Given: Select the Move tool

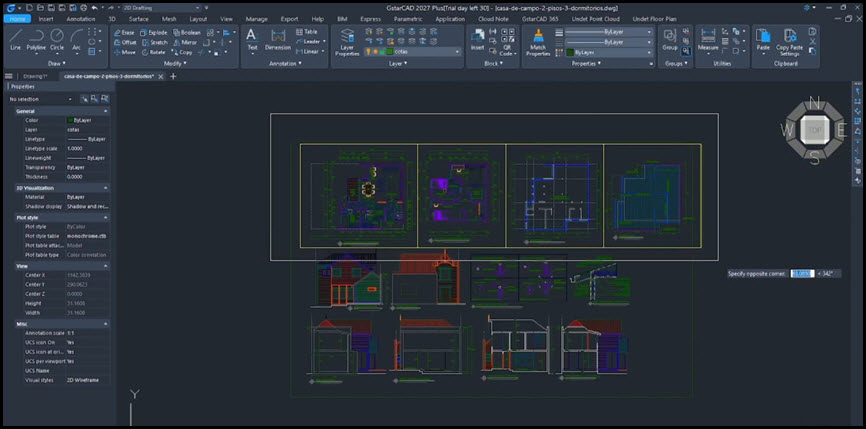Looking at the screenshot, I should [x=124, y=52].
